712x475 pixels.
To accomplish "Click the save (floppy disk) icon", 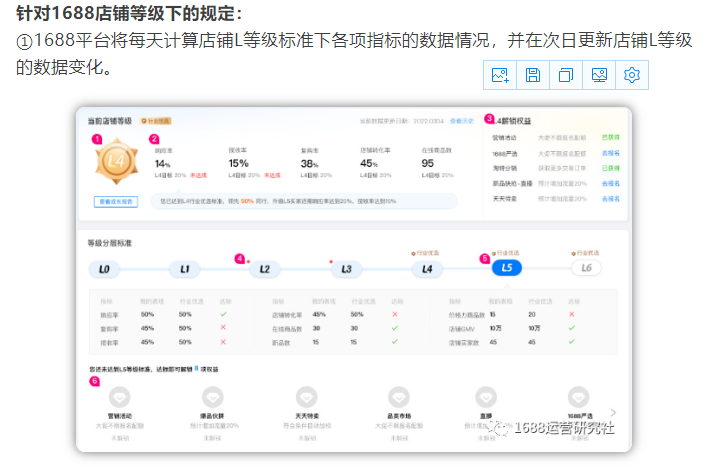I will [x=533, y=75].
